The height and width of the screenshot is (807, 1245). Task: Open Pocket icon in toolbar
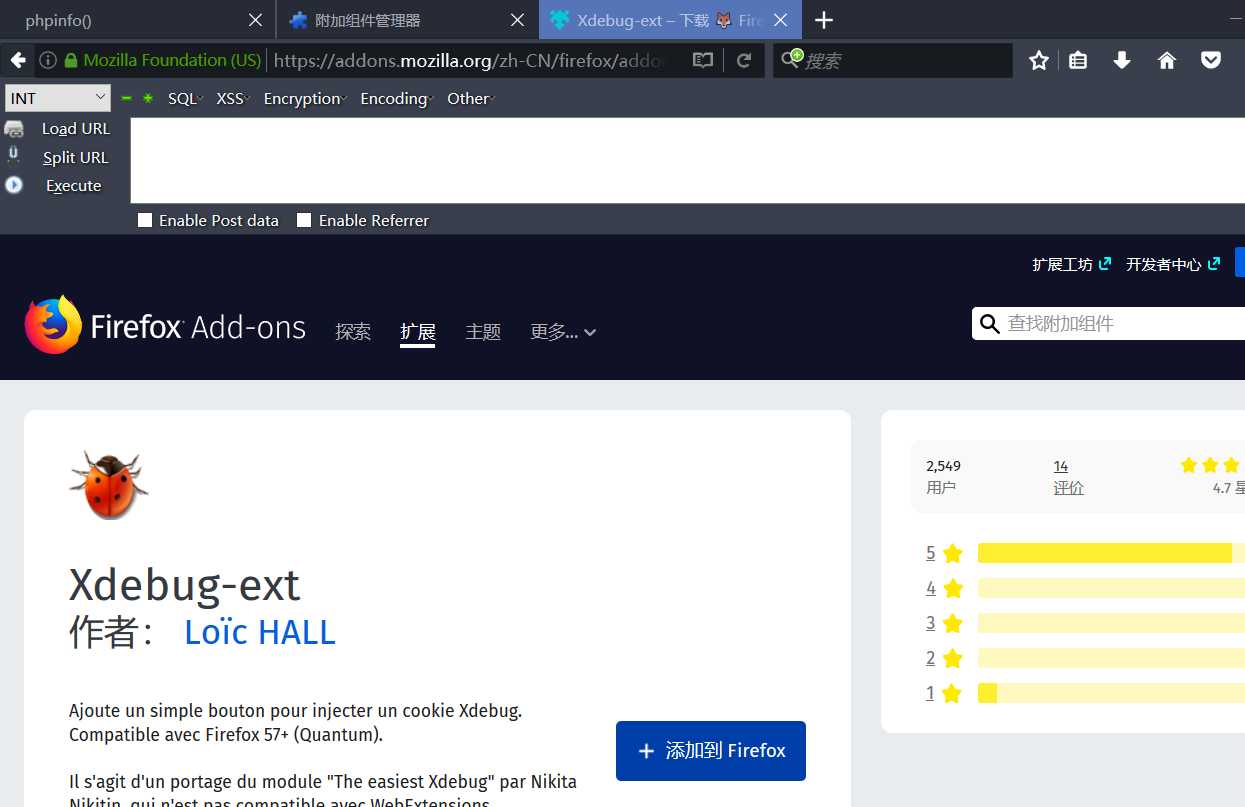[1211, 61]
